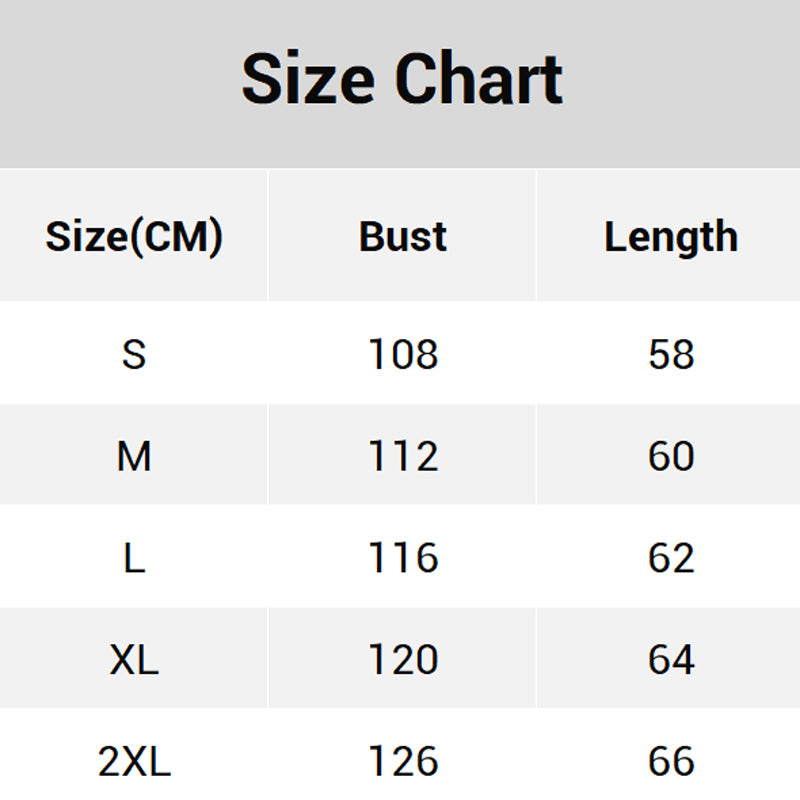Select the 2XL size label

134,762
